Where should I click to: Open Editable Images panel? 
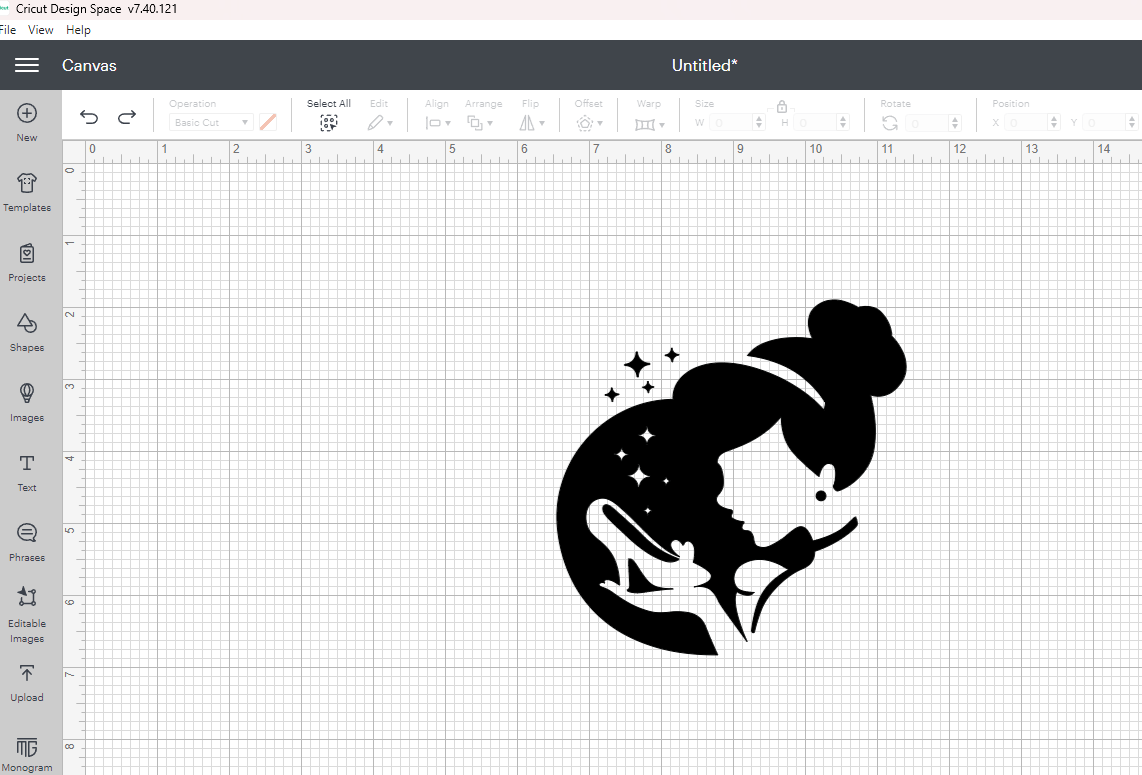click(27, 615)
